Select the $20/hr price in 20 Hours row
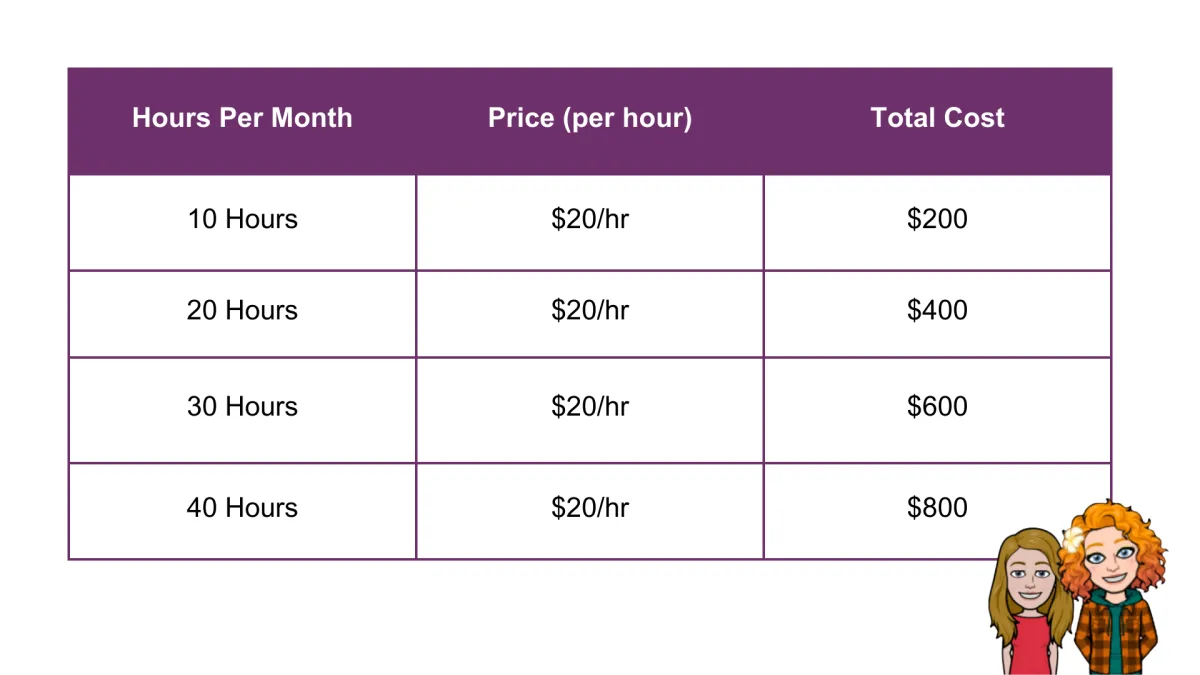 (590, 313)
